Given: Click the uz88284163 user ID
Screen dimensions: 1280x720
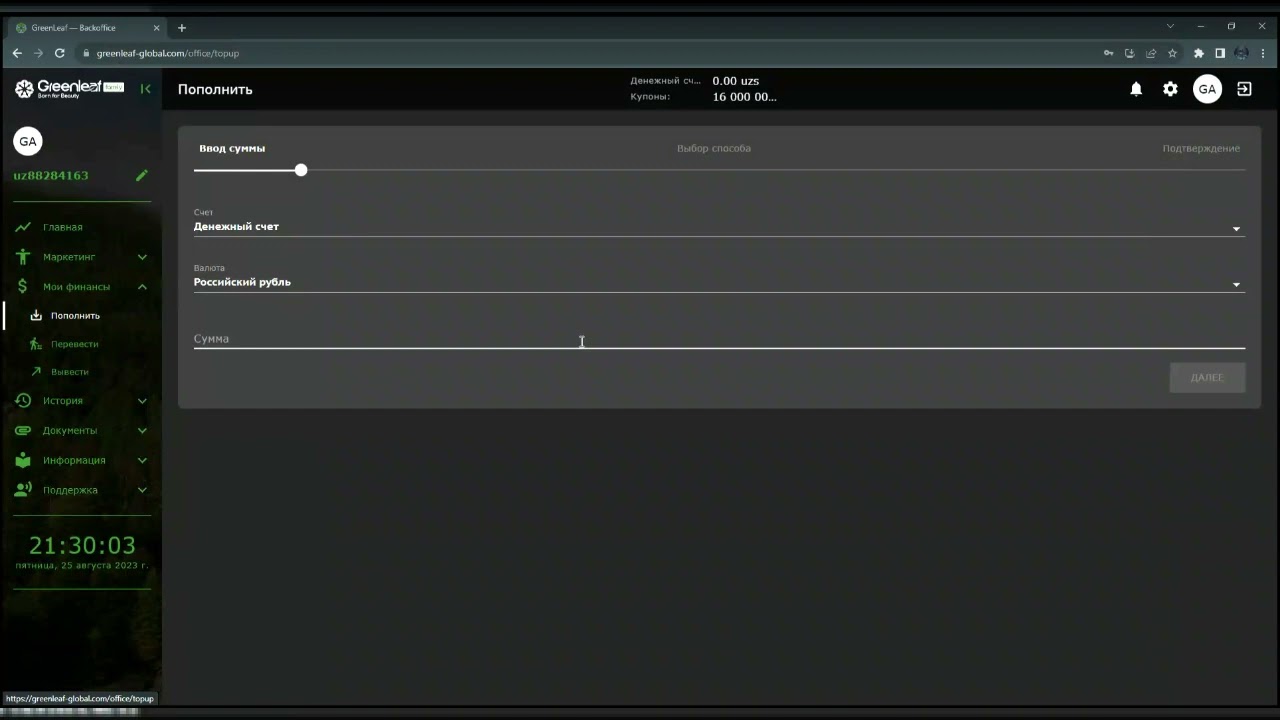Looking at the screenshot, I should [x=51, y=175].
